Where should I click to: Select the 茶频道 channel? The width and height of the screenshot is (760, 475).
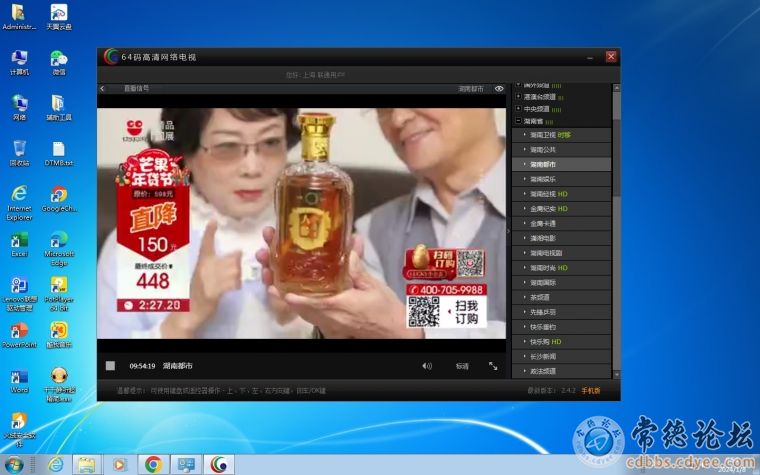point(561,298)
